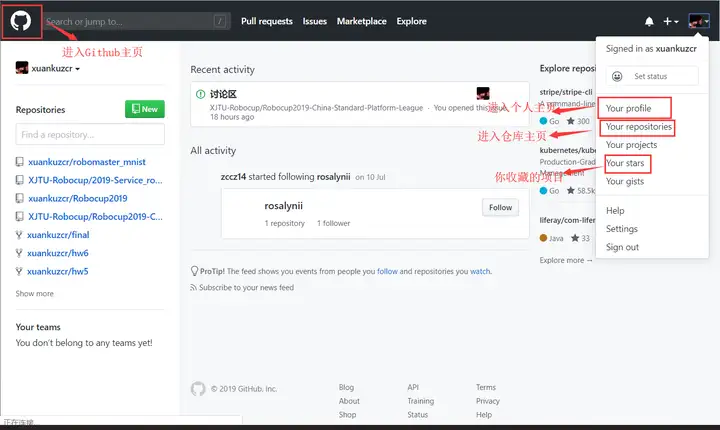
Task: Open zccz14 user link in activity
Action: tap(233, 177)
